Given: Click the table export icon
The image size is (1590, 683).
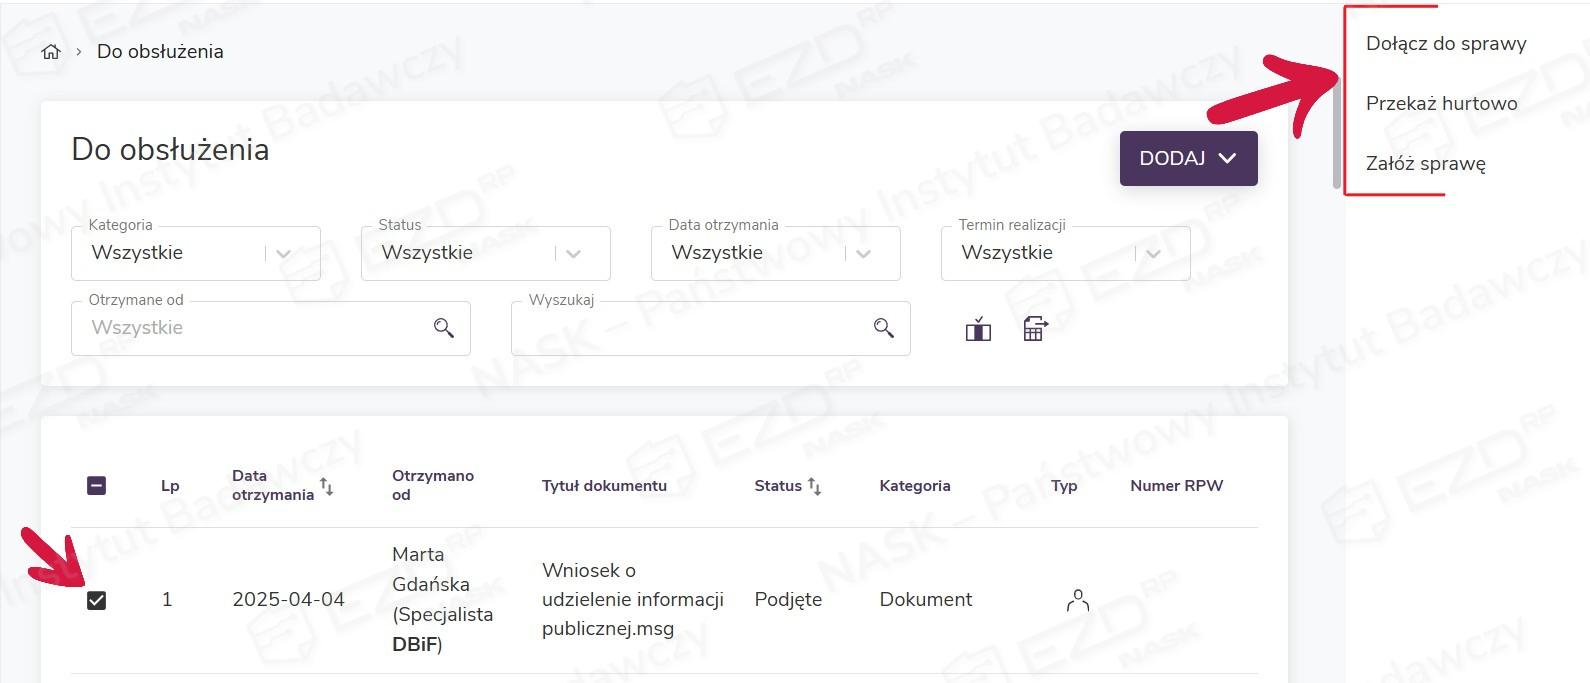Looking at the screenshot, I should (1035, 329).
